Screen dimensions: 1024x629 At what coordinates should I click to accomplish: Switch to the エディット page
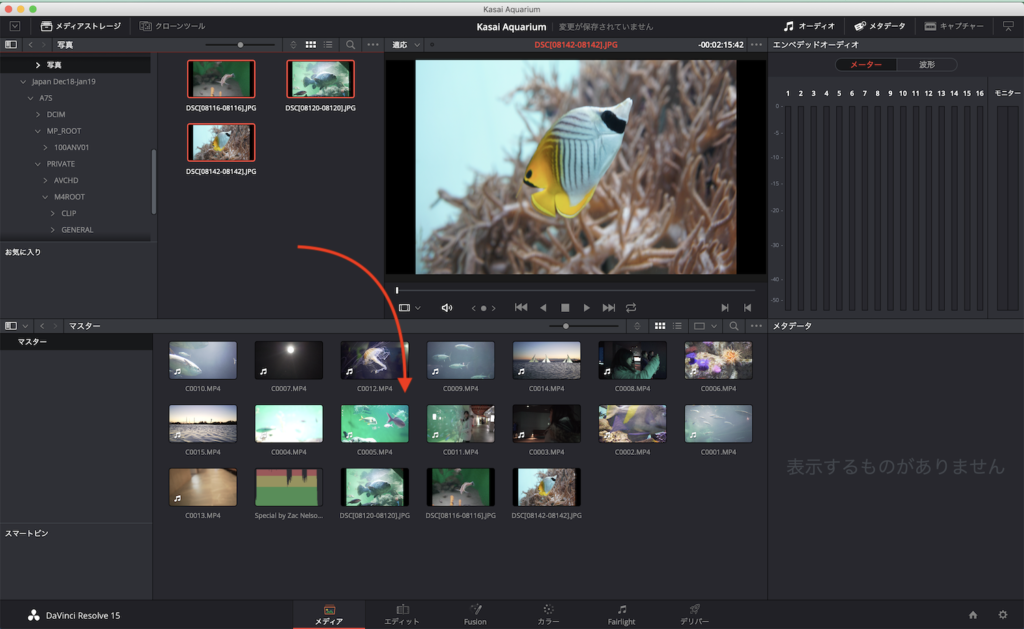click(402, 614)
